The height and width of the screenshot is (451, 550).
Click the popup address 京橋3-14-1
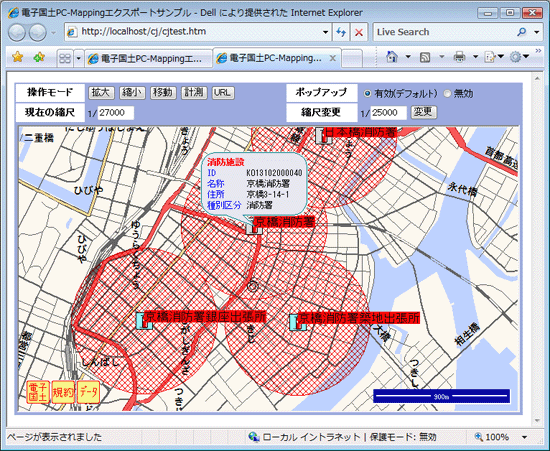268,195
